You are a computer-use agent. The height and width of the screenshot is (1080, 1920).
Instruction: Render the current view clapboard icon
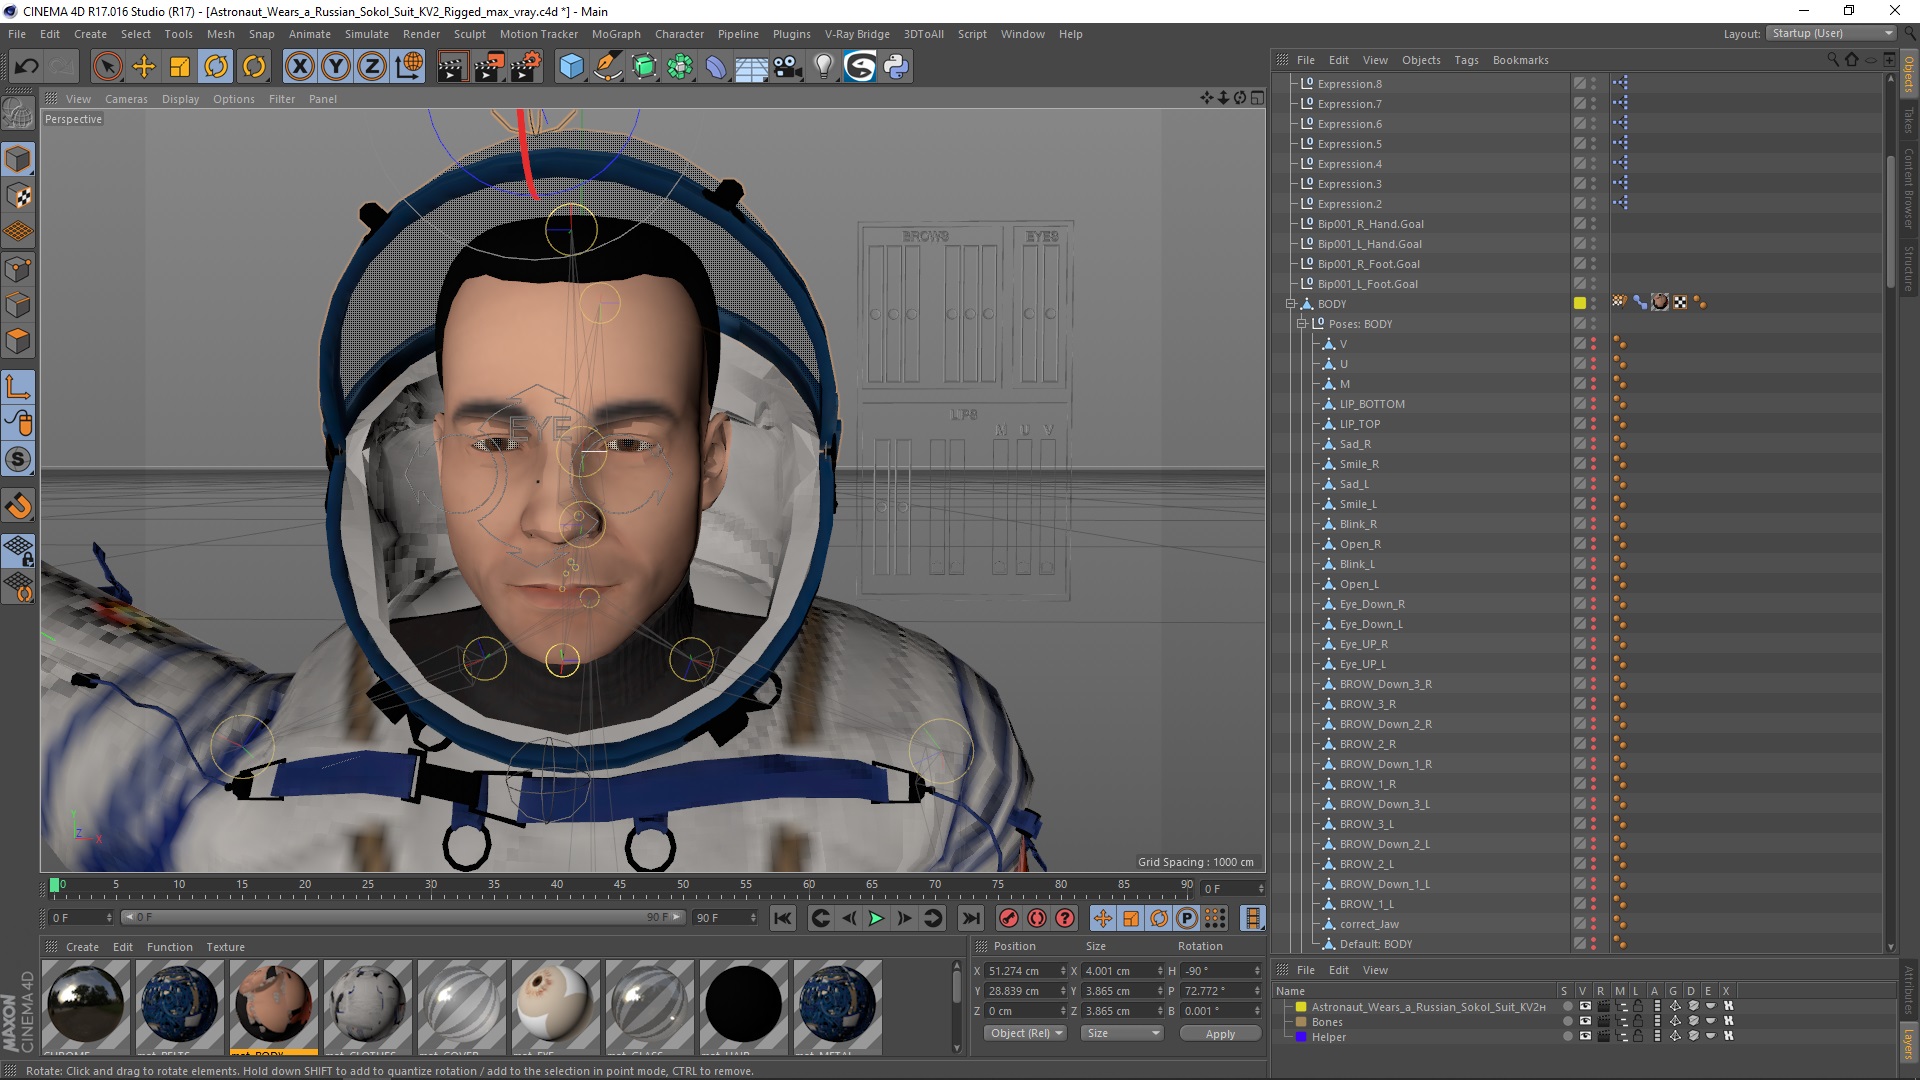452,67
